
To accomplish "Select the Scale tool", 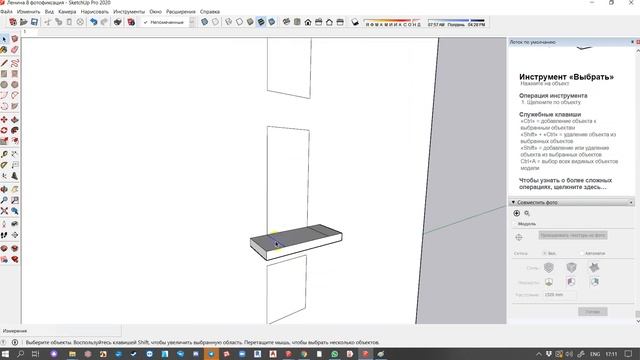I will 4,141.
